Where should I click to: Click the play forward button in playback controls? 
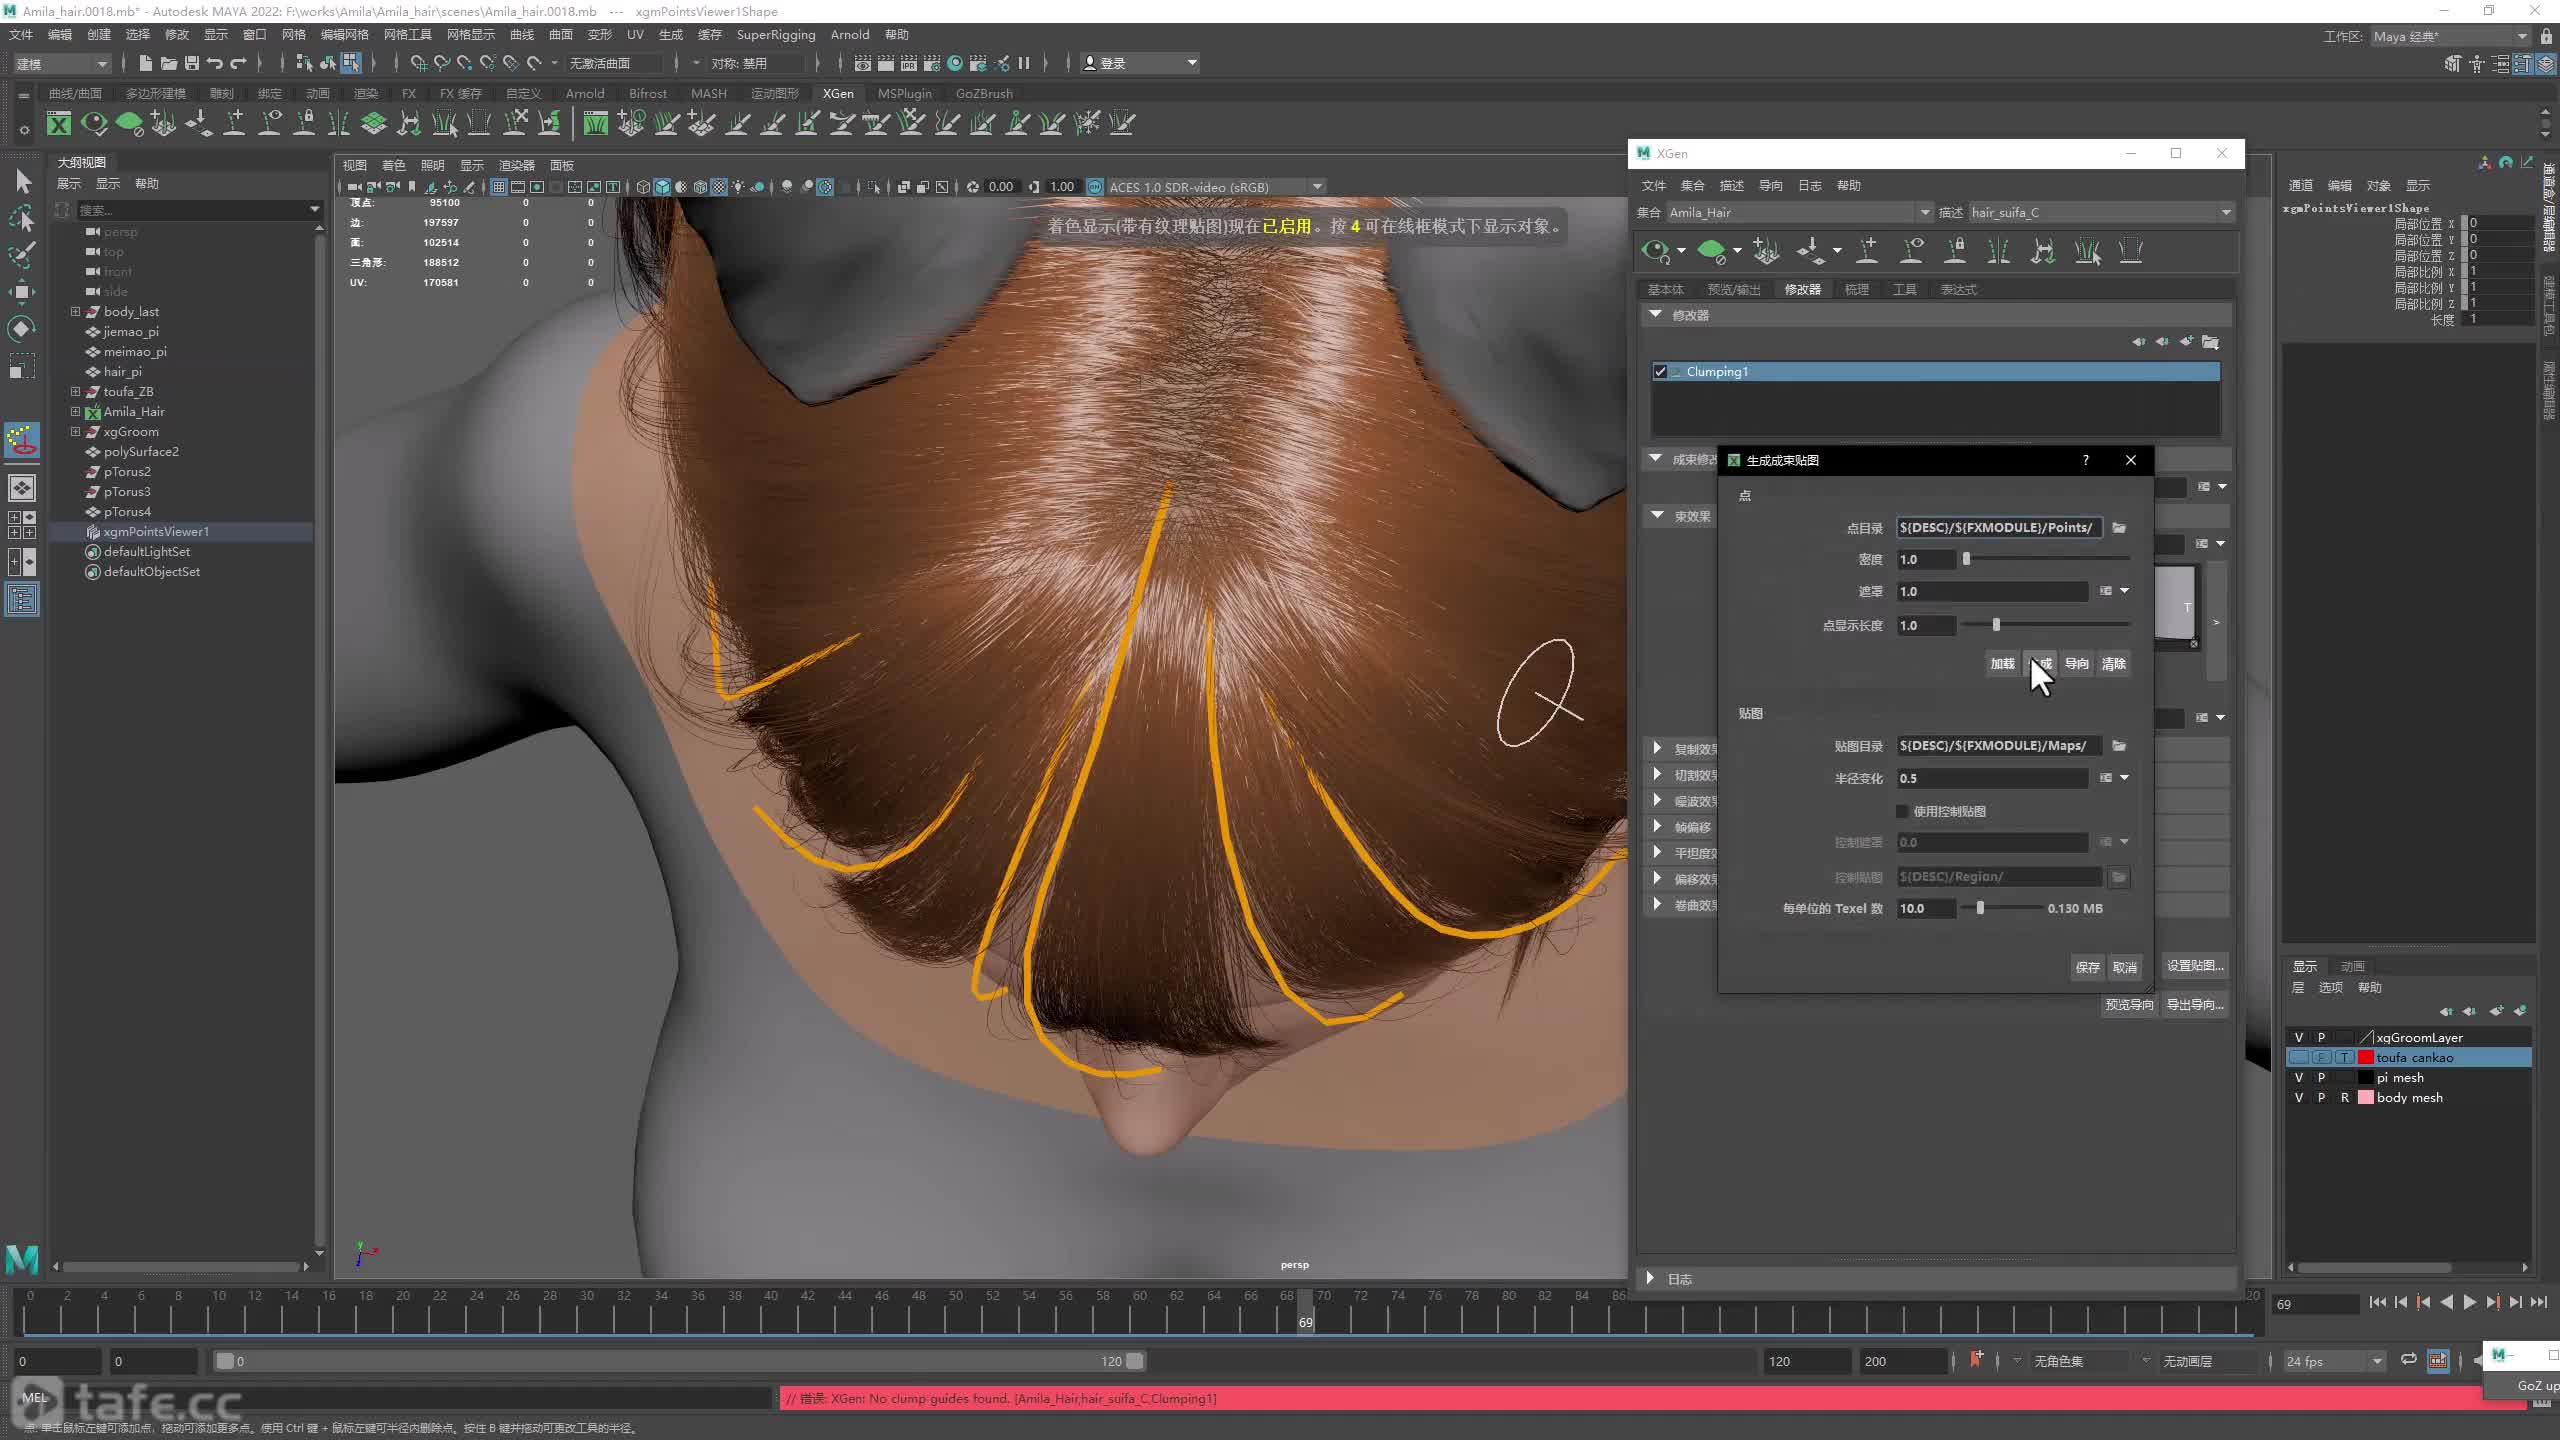(x=2470, y=1302)
